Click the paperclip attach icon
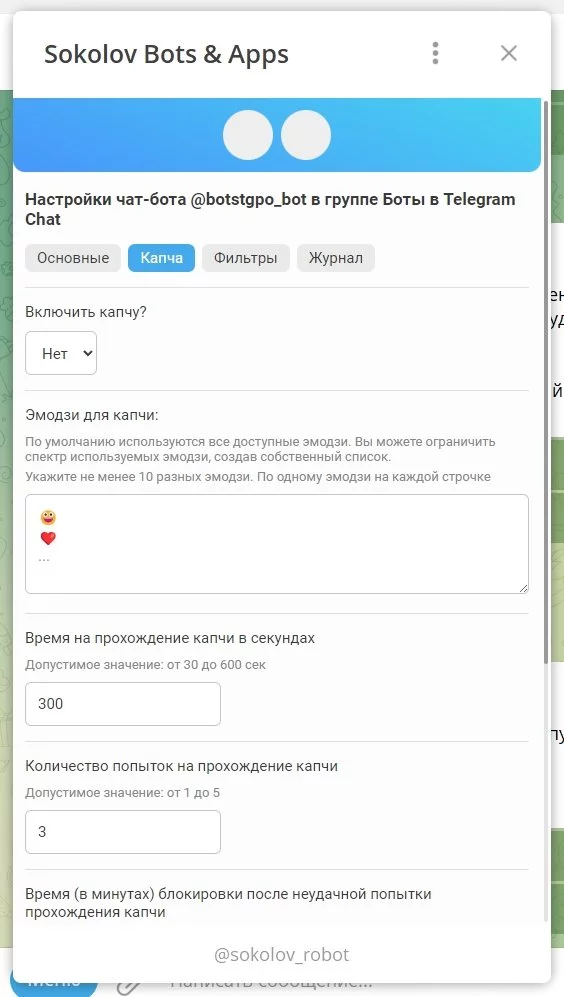The height and width of the screenshot is (997, 564). [x=128, y=985]
